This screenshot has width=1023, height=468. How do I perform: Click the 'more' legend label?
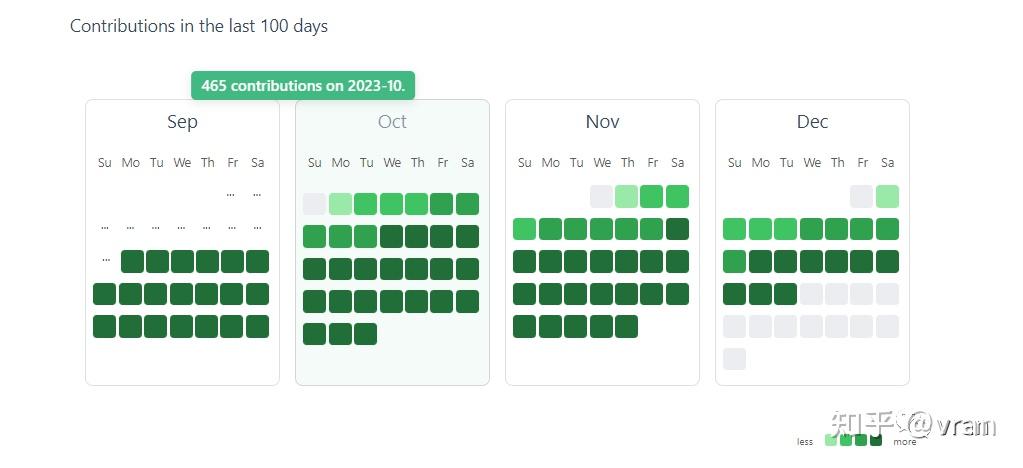[x=904, y=442]
